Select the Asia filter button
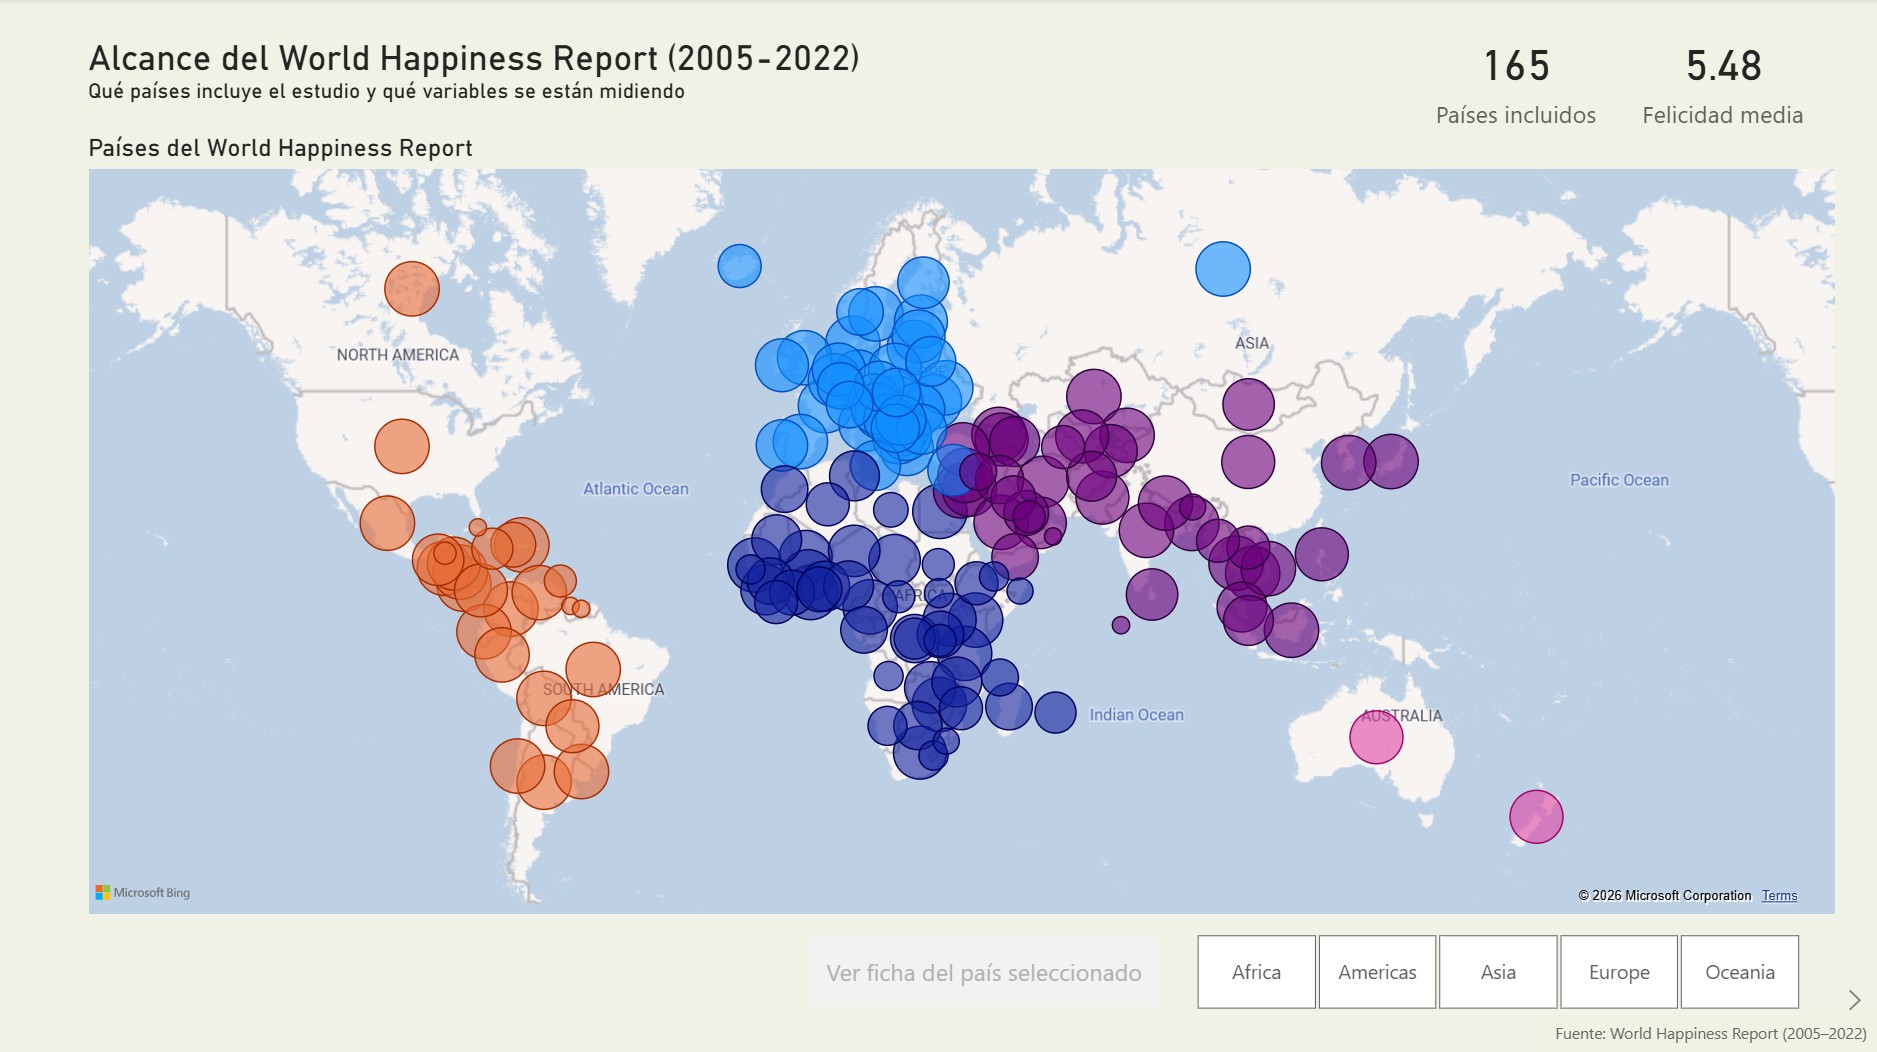 point(1498,971)
